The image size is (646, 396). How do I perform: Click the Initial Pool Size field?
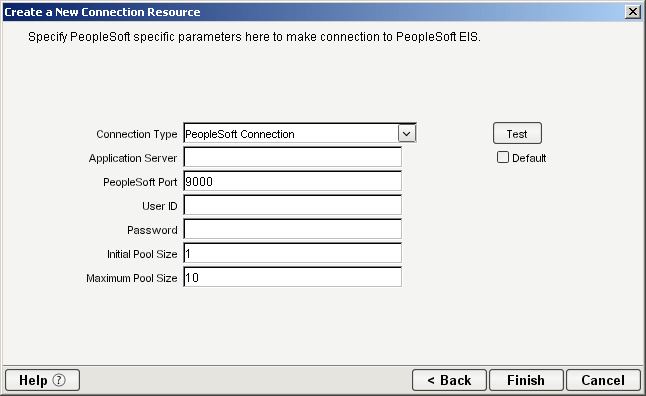(x=293, y=253)
